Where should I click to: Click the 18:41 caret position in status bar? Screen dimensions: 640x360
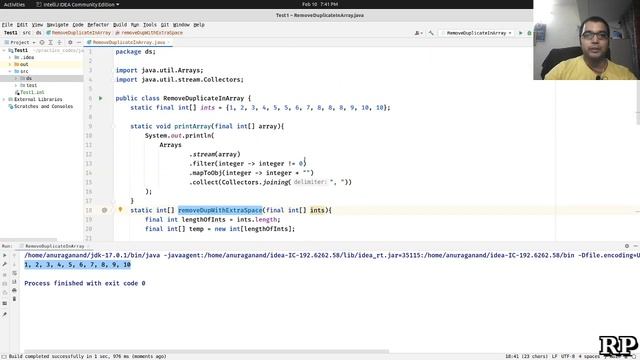pyautogui.click(x=527, y=356)
